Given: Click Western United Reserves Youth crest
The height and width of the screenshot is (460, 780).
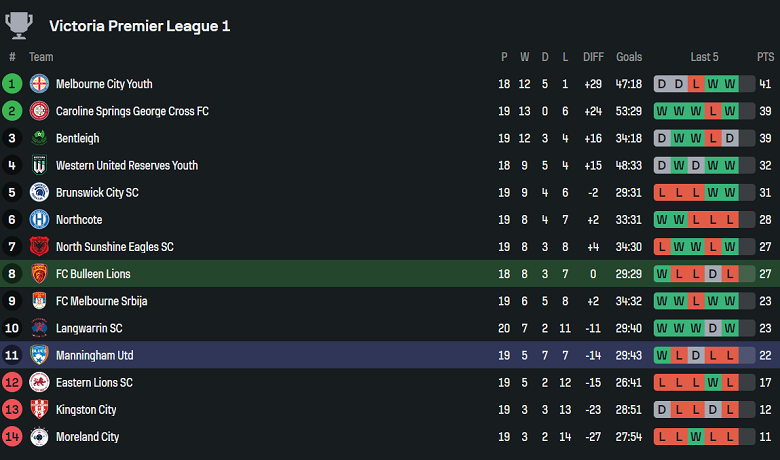Looking at the screenshot, I should 39,165.
